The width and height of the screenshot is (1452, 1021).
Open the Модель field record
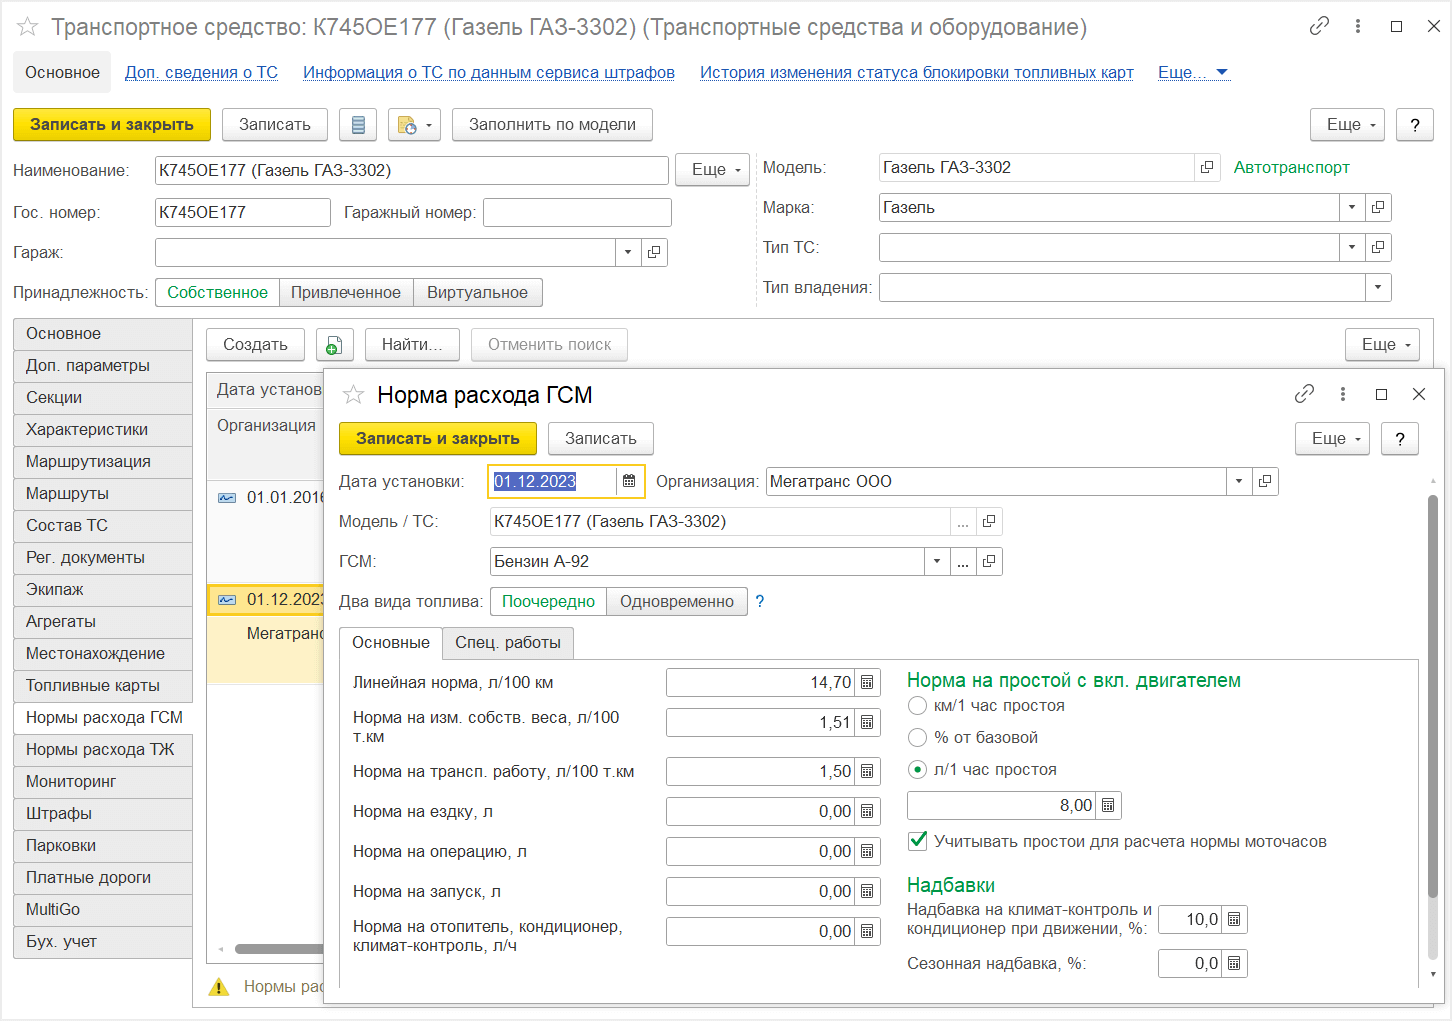pyautogui.click(x=1207, y=167)
